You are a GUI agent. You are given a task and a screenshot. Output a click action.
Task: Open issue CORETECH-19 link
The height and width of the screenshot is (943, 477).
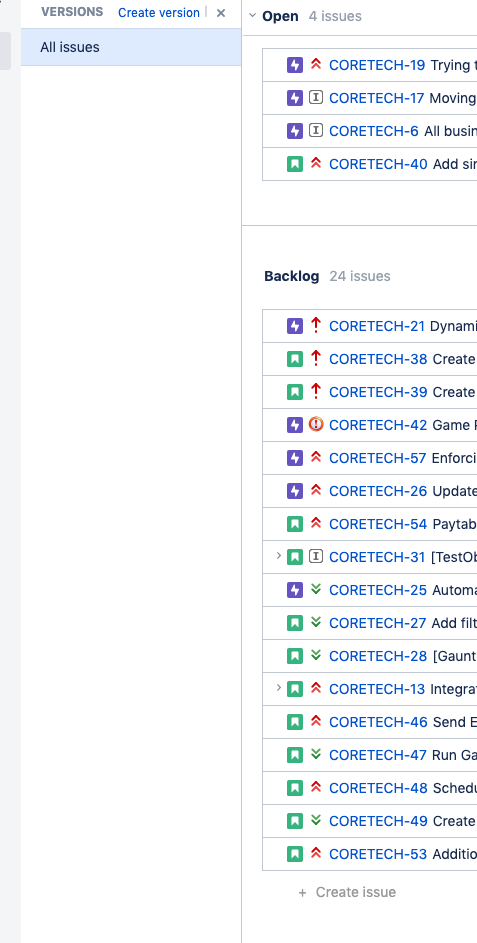coord(377,65)
